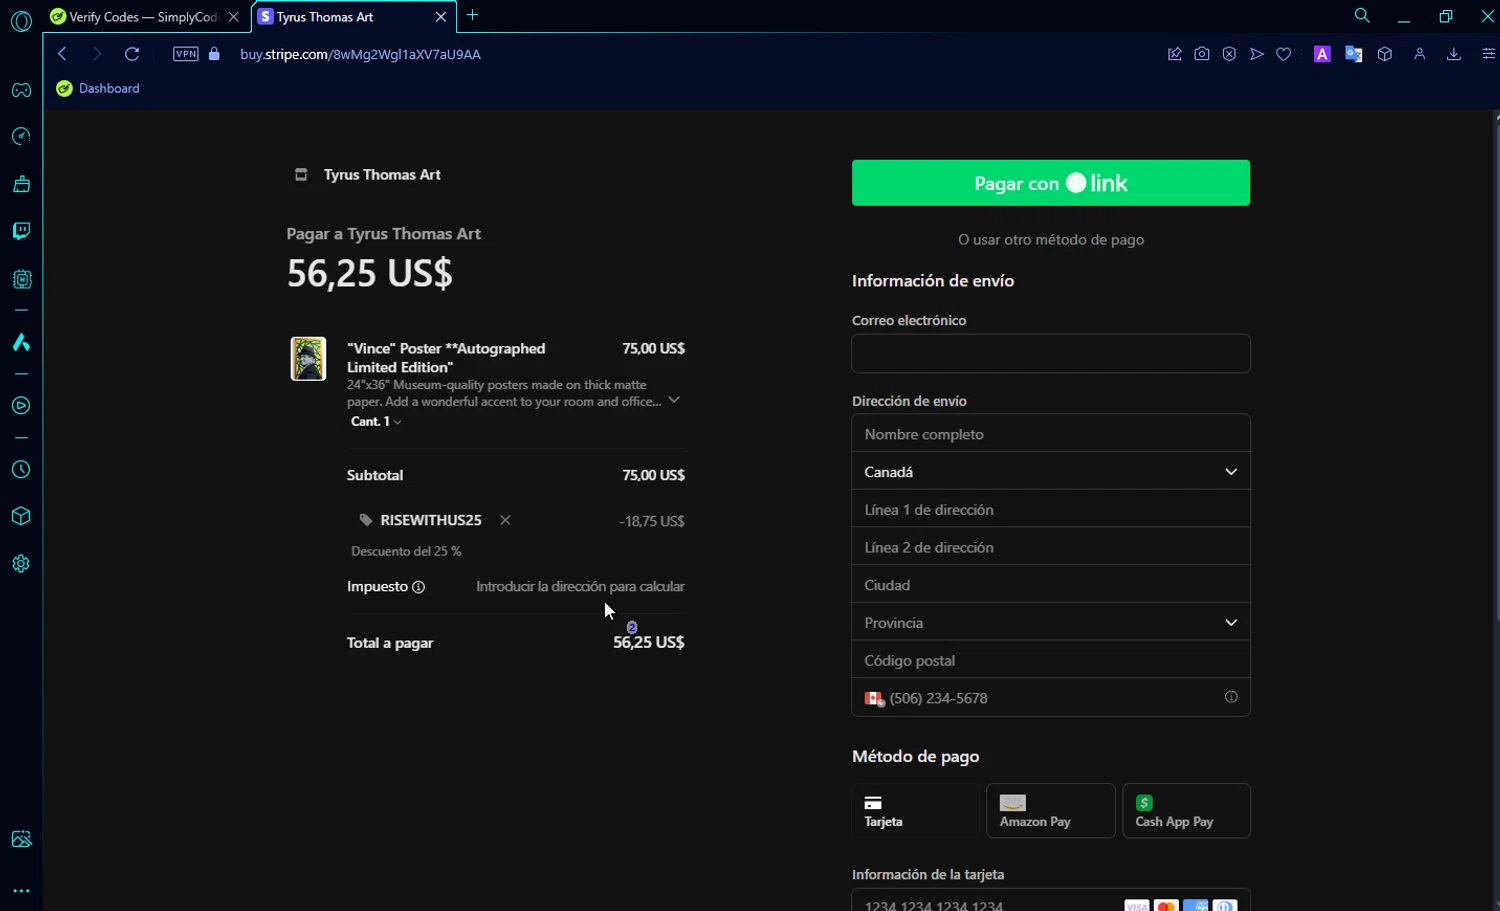Viewport: 1500px width, 911px height.
Task: Add page to bookmarks heart icon
Action: click(x=1284, y=54)
